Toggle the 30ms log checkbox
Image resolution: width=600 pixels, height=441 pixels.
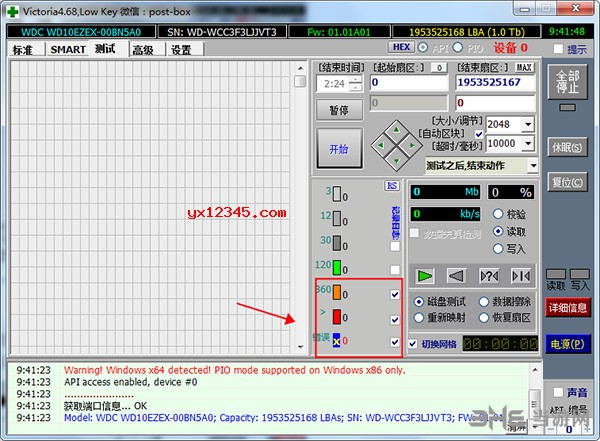(x=395, y=246)
